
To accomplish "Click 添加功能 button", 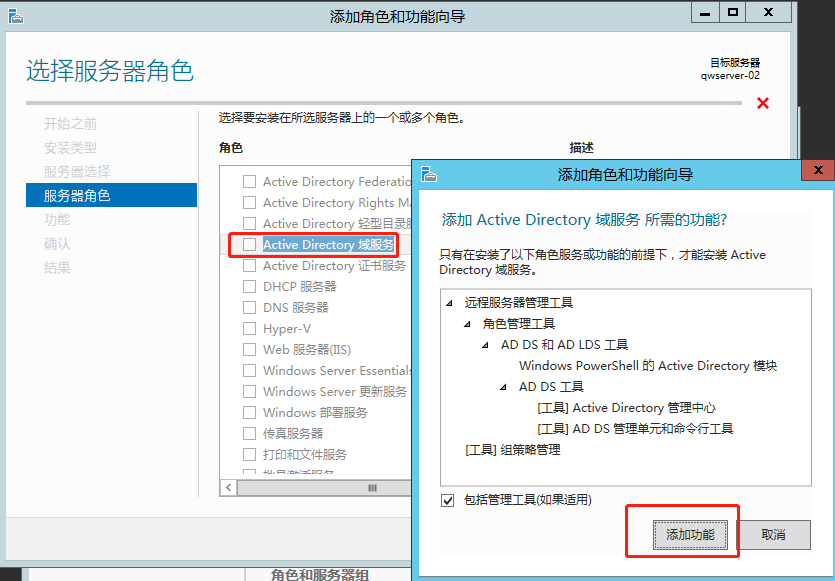I will (690, 535).
